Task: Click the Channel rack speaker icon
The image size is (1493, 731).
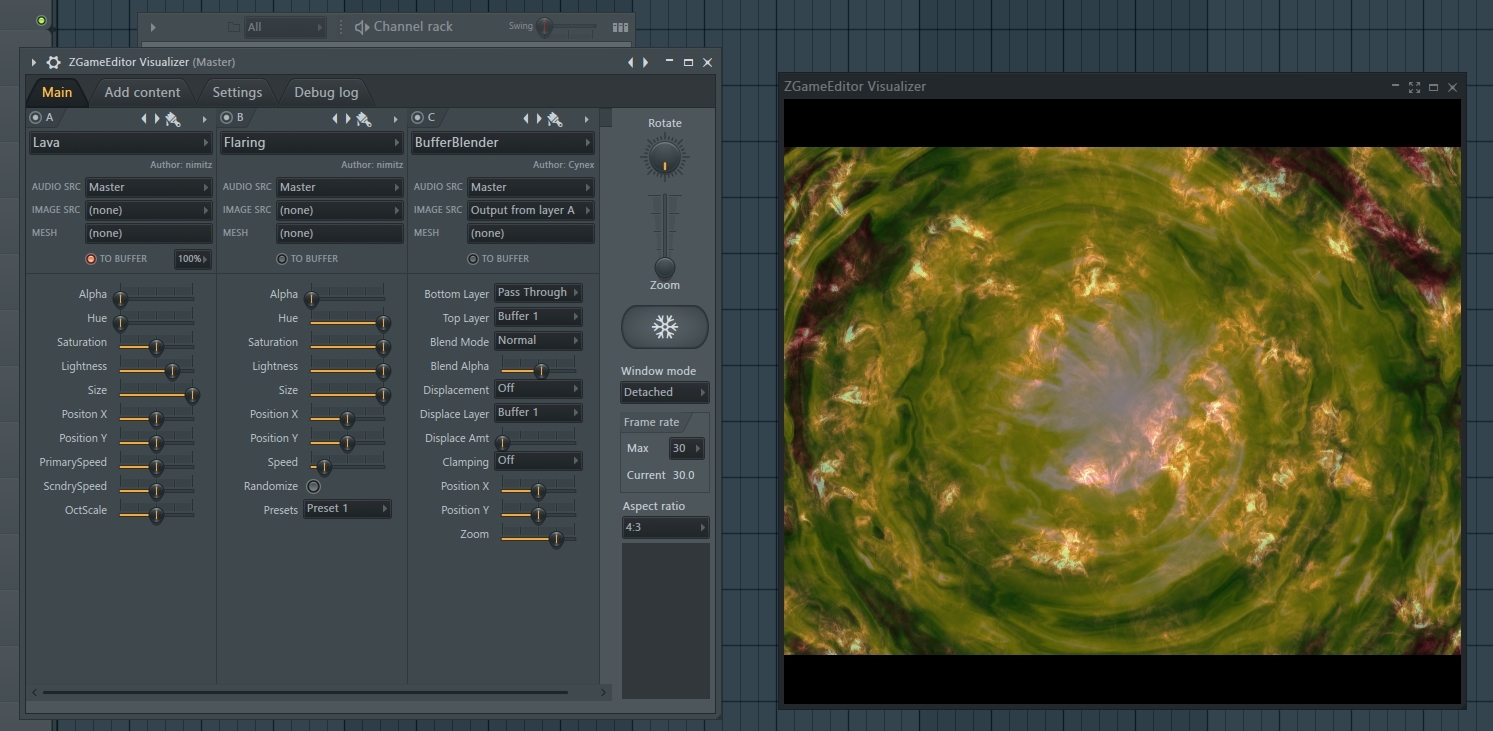Action: pyautogui.click(x=360, y=26)
